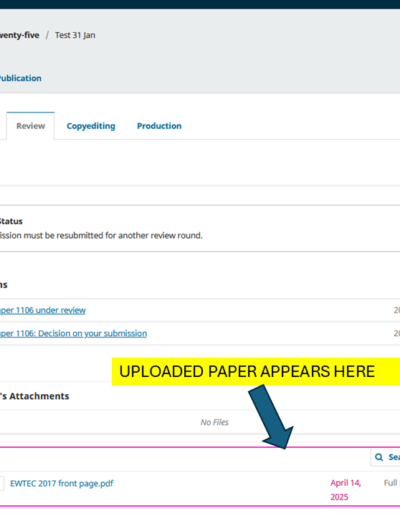Click the Attachments section heading
Viewport: 400px width, 516px height.
click(x=34, y=396)
